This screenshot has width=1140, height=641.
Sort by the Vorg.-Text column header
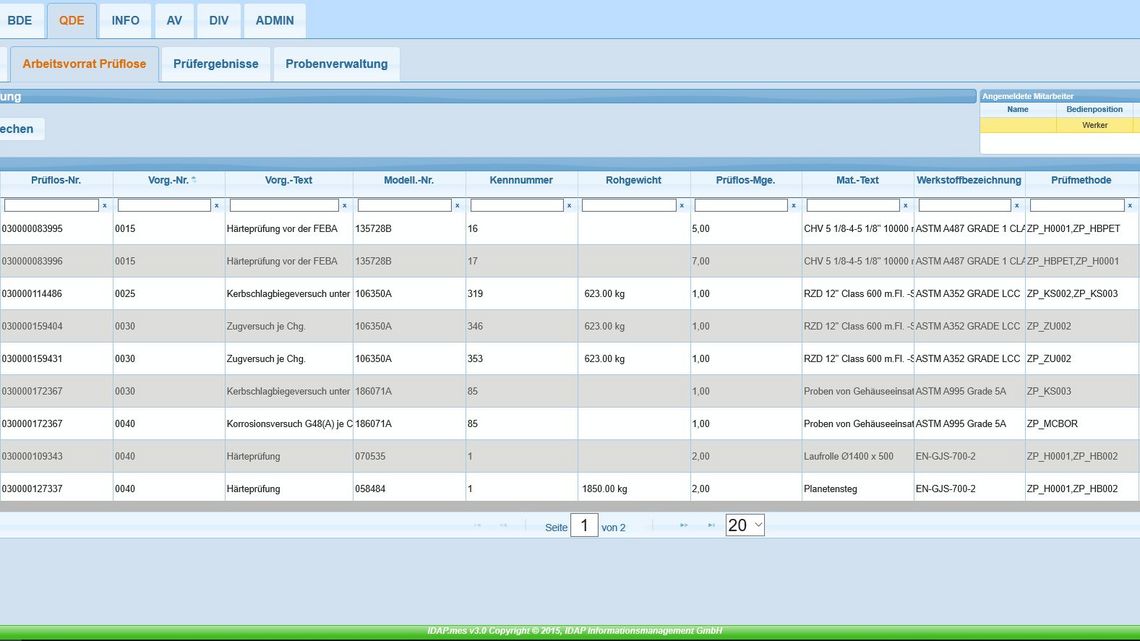(x=289, y=180)
